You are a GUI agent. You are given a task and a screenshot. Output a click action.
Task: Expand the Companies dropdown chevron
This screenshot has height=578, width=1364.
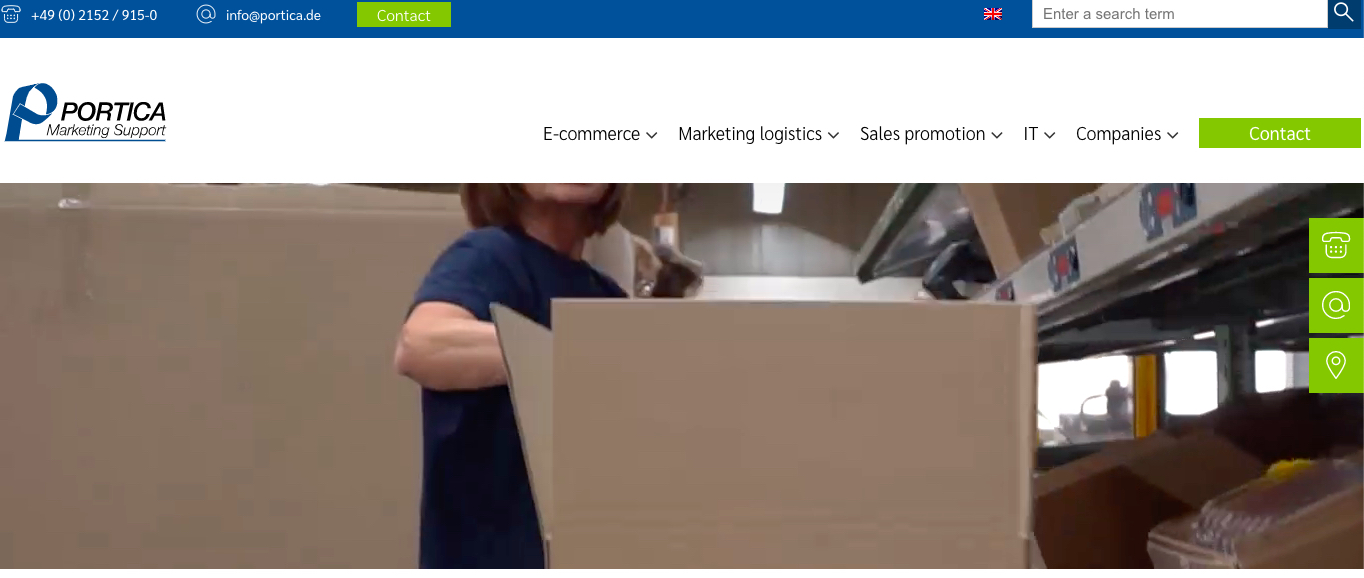1173,135
